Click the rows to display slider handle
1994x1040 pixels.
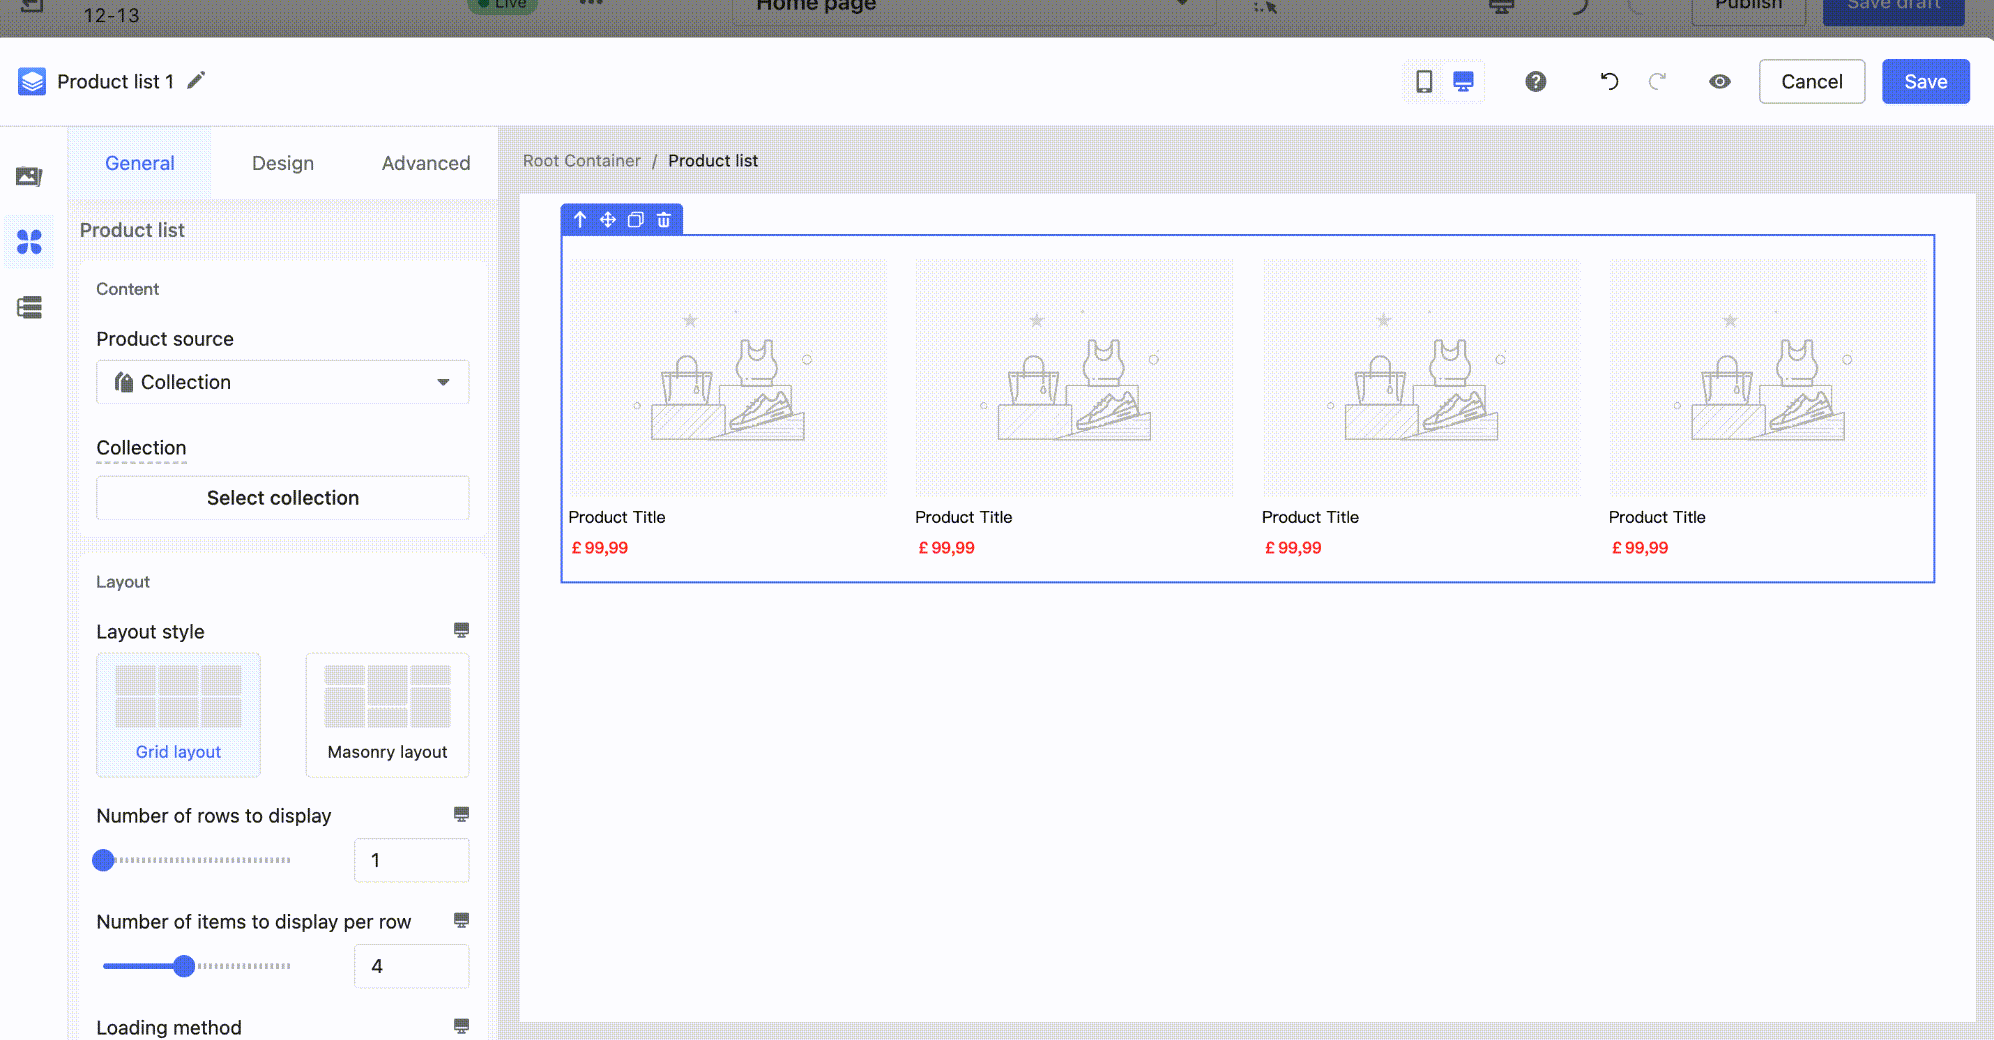tap(103, 860)
